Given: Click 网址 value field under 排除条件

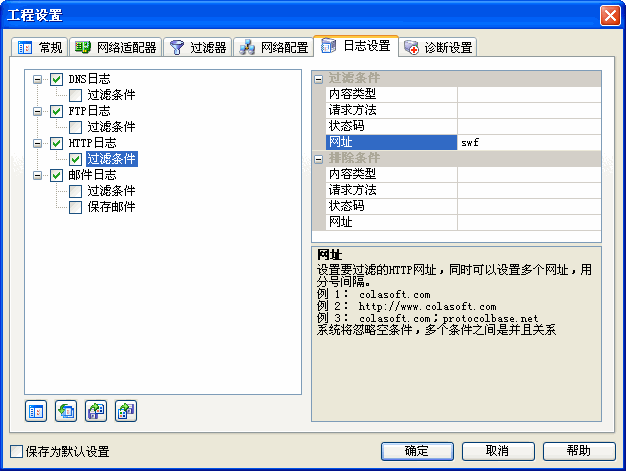Looking at the screenshot, I should pyautogui.click(x=529, y=222).
